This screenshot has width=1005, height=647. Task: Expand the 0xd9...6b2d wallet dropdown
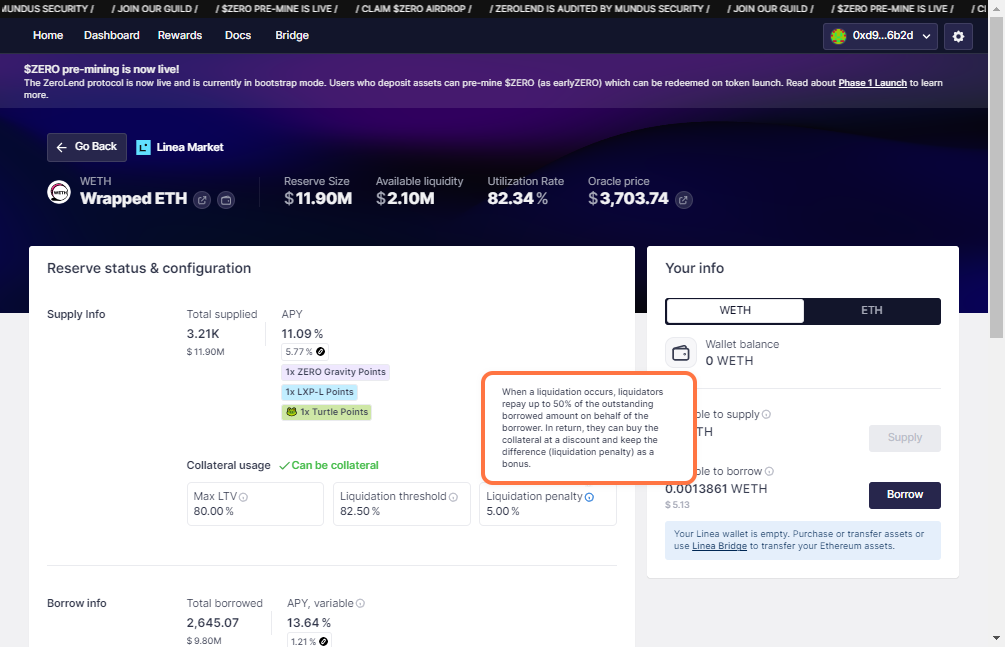coord(880,36)
